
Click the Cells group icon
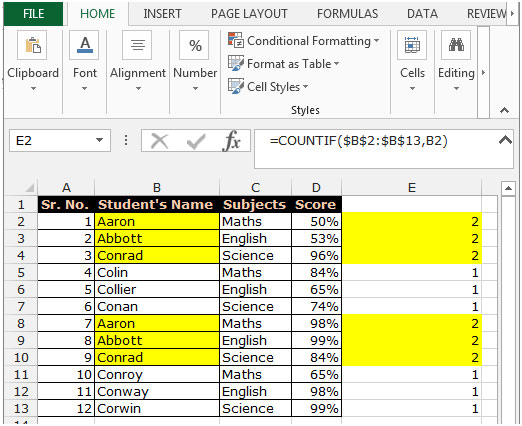[x=412, y=45]
